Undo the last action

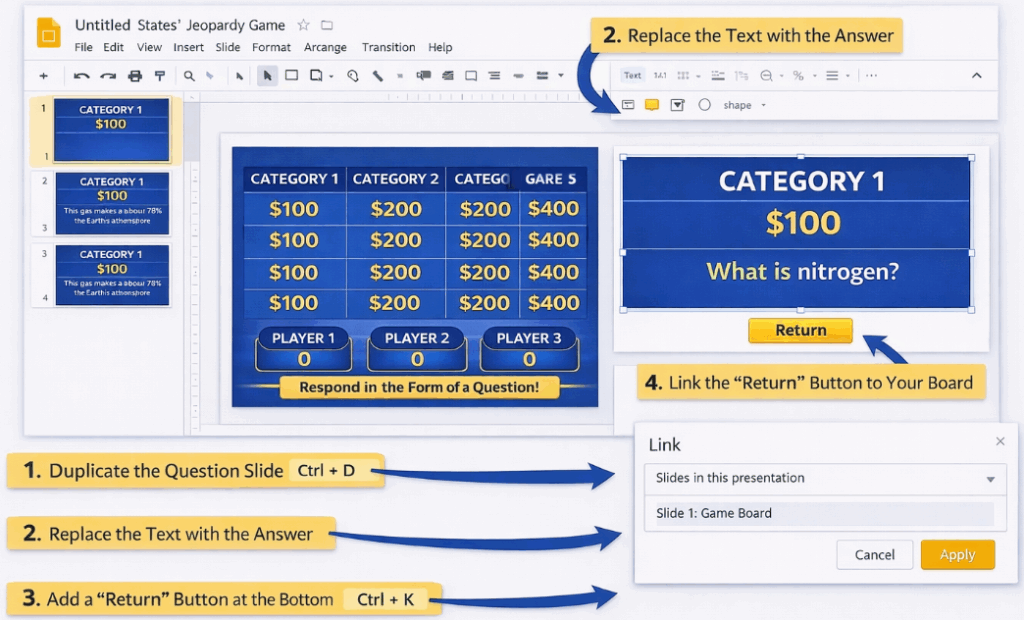[x=80, y=75]
